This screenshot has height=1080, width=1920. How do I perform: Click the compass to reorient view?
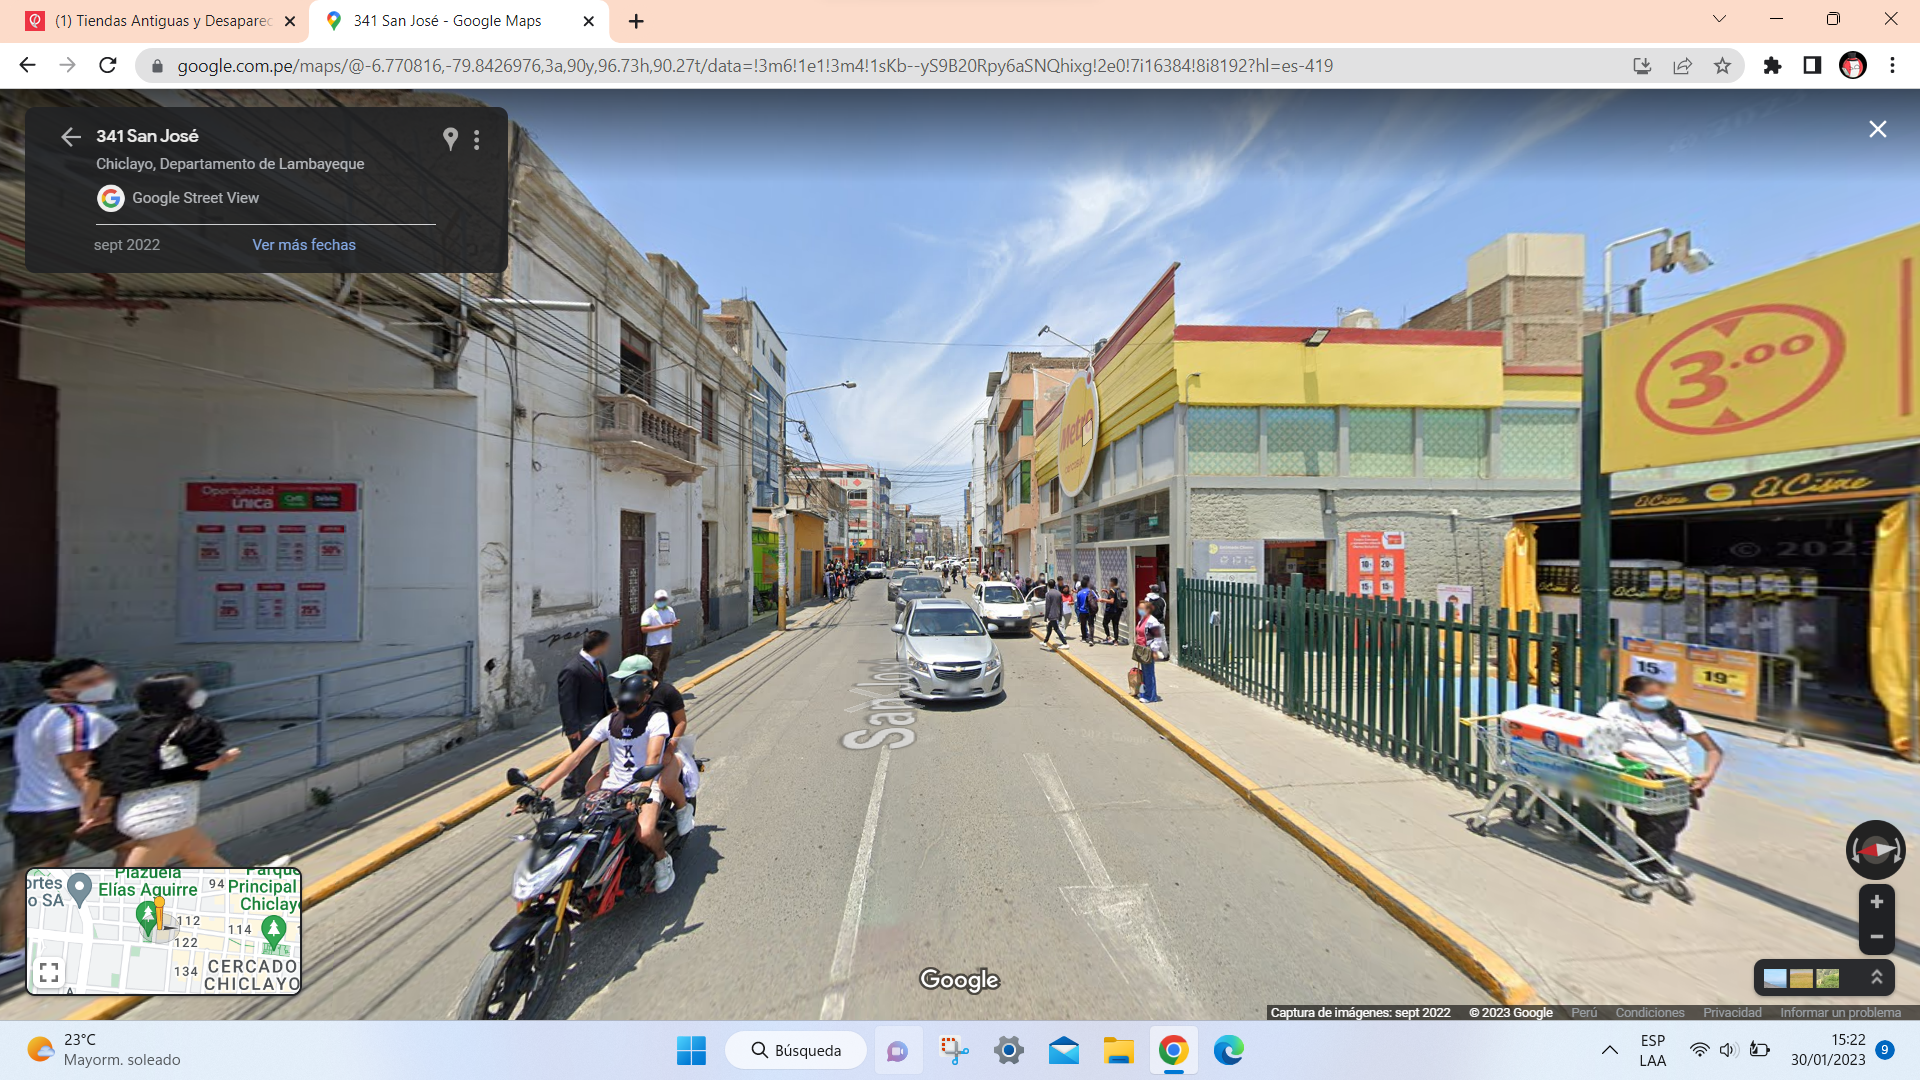click(x=1875, y=850)
